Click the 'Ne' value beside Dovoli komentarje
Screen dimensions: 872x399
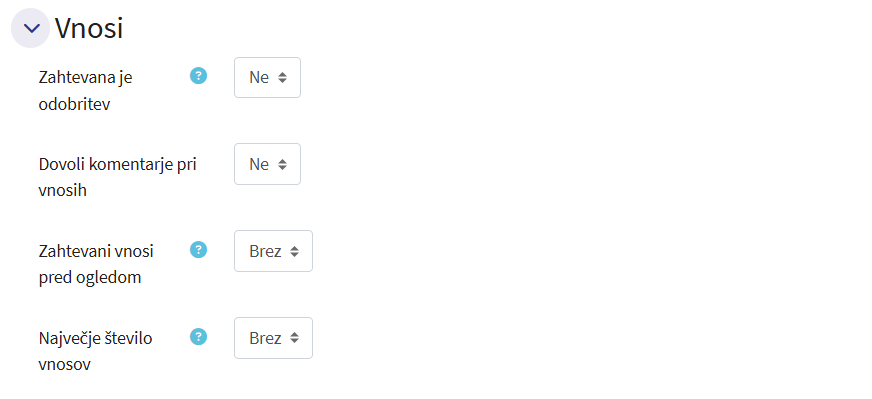coord(259,164)
